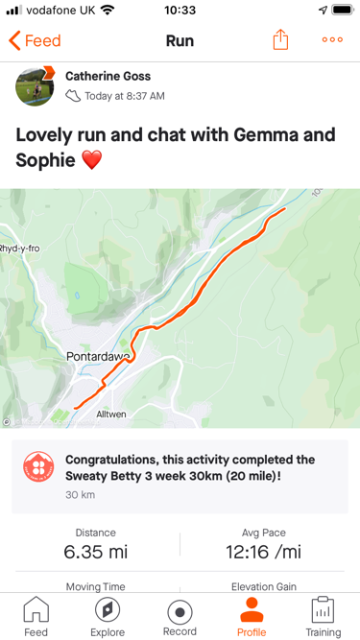
Task: Open the route map near Pontardawe
Action: [x=180, y=308]
